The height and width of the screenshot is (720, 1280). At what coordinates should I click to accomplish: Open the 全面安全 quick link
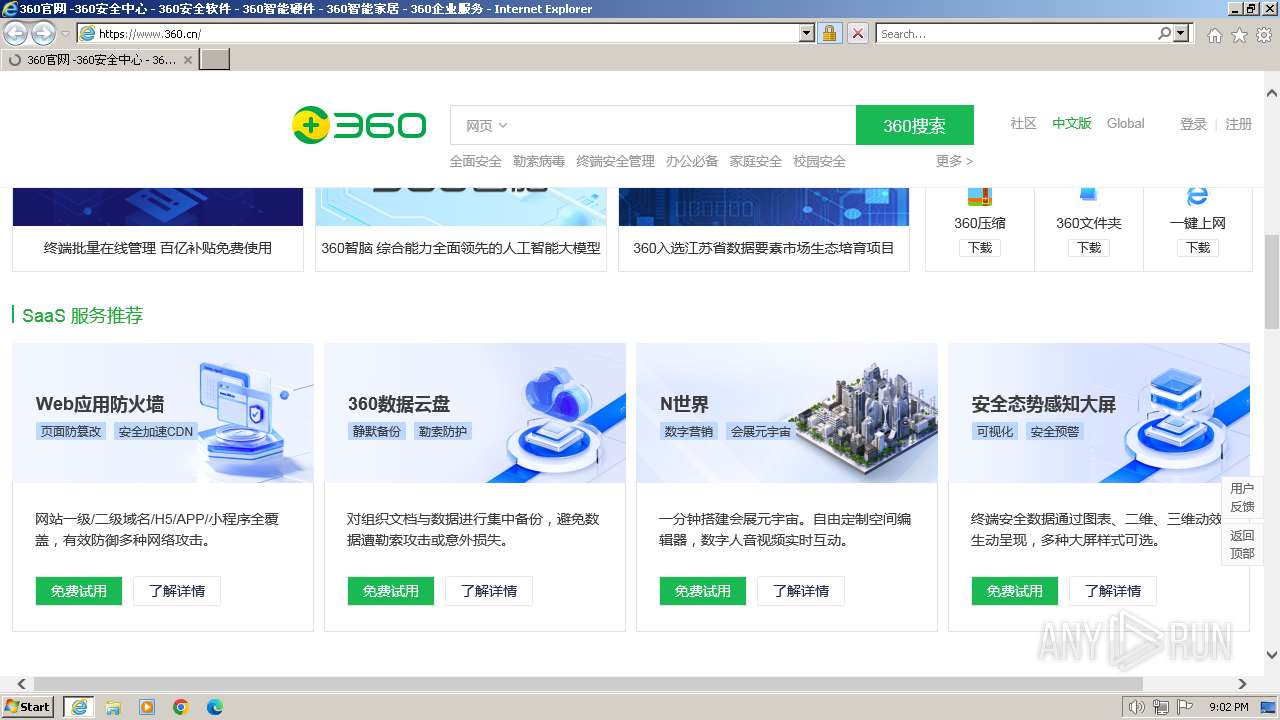475,161
